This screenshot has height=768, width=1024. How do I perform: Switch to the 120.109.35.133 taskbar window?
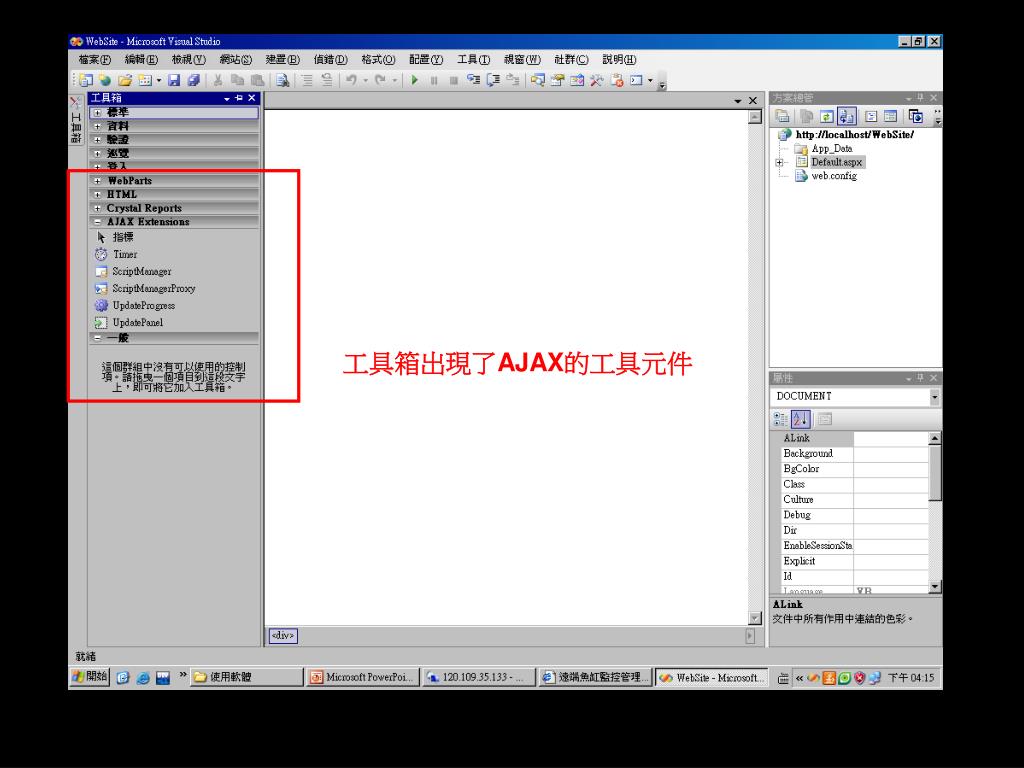click(479, 678)
